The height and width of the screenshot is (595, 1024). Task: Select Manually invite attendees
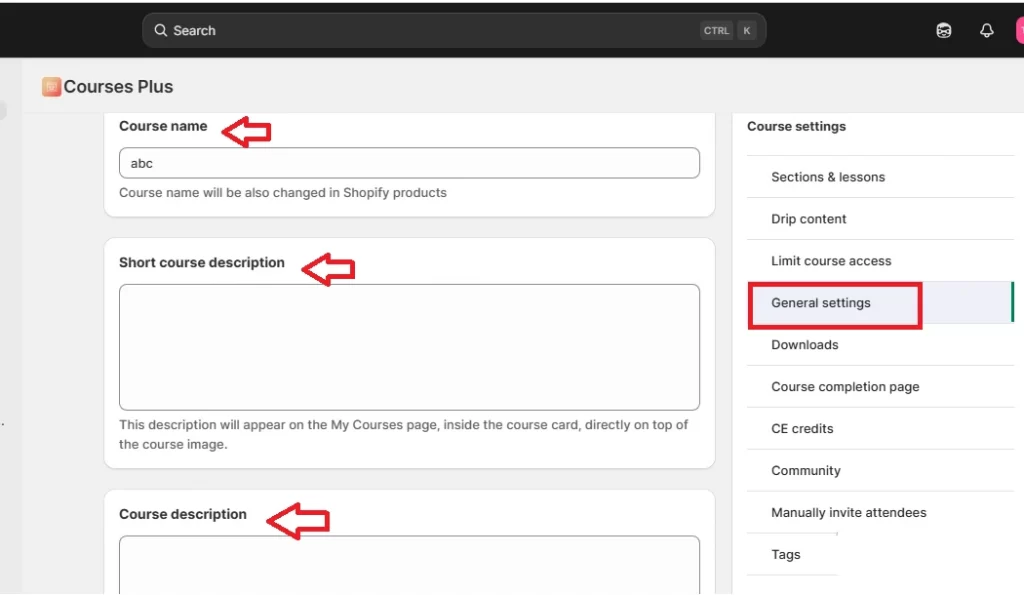[x=848, y=513]
